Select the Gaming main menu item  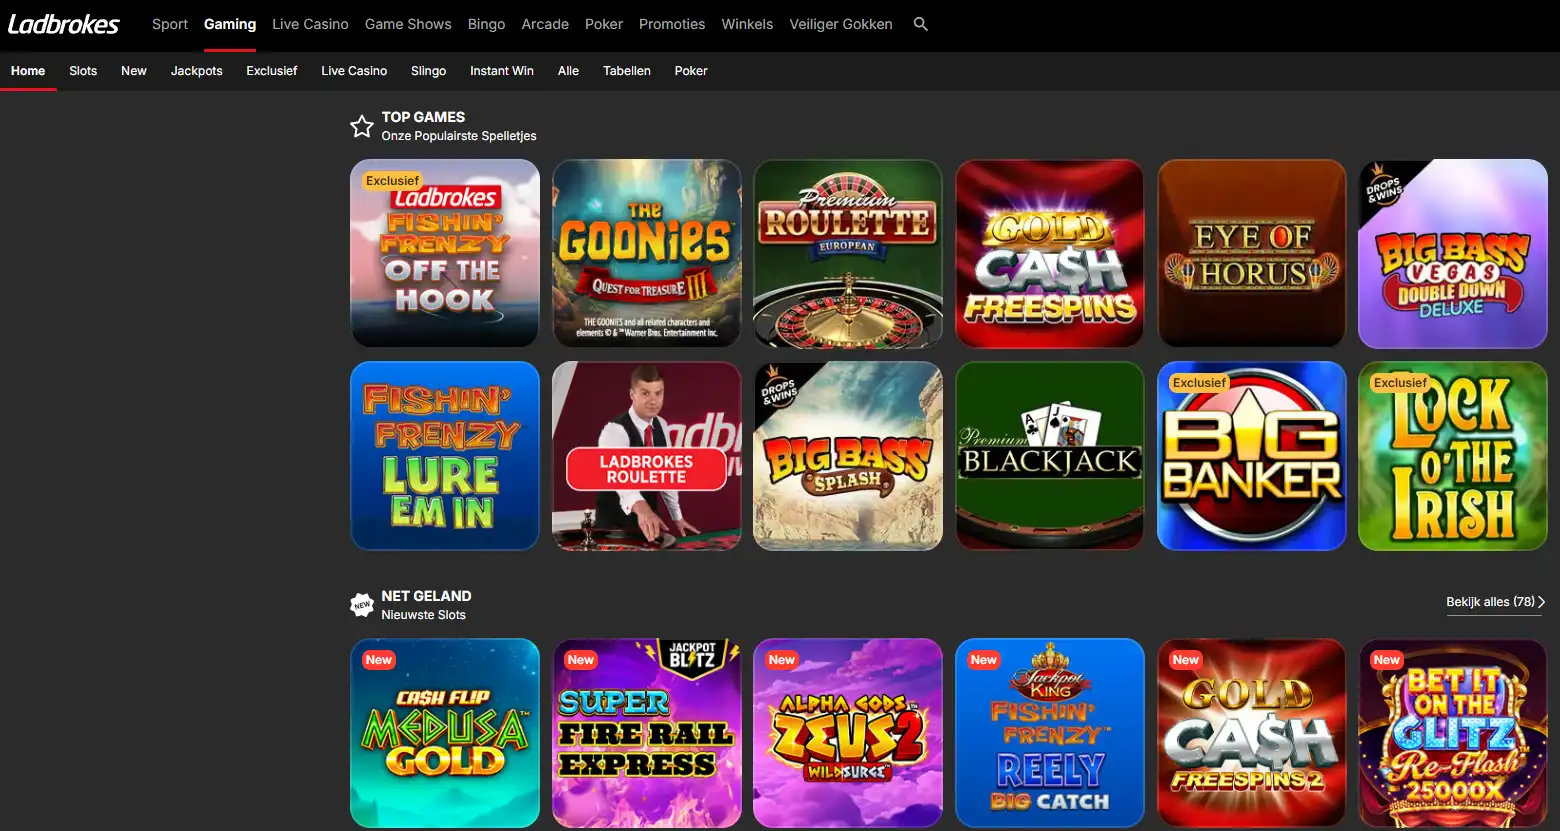[230, 24]
